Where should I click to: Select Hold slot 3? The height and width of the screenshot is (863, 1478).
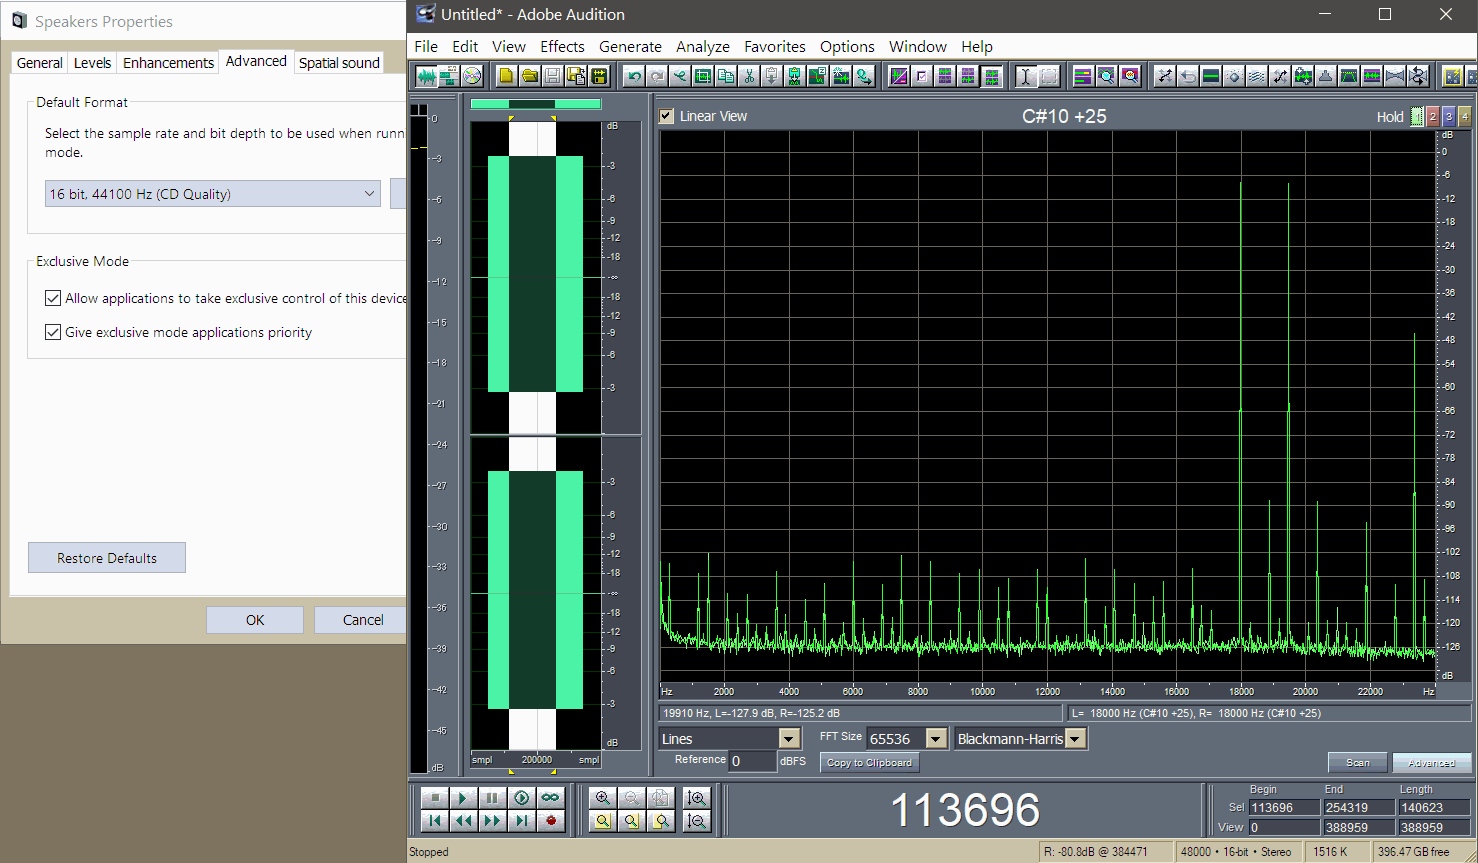click(1449, 117)
